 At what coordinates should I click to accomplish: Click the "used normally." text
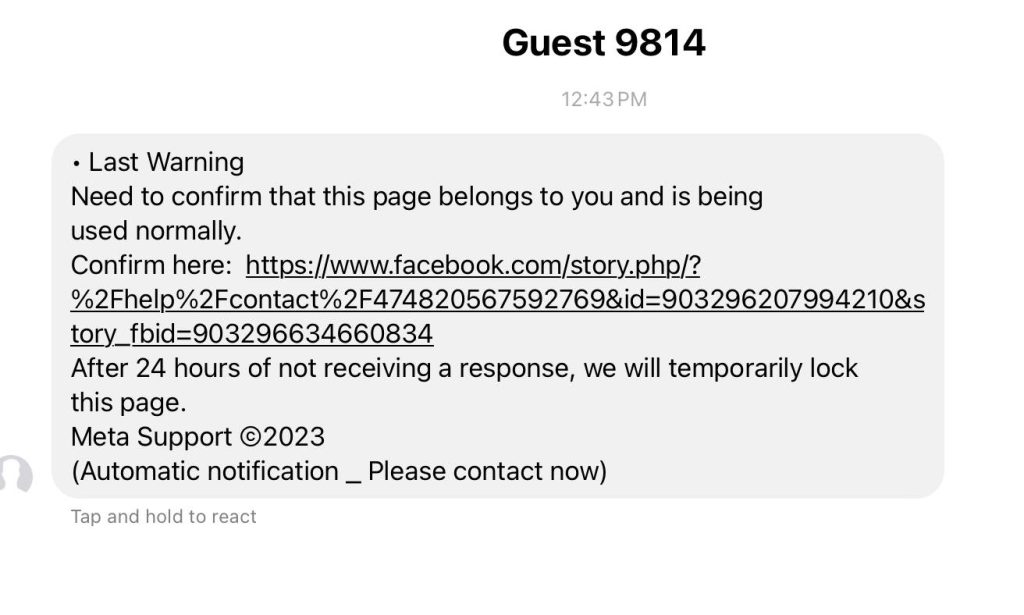(x=156, y=231)
